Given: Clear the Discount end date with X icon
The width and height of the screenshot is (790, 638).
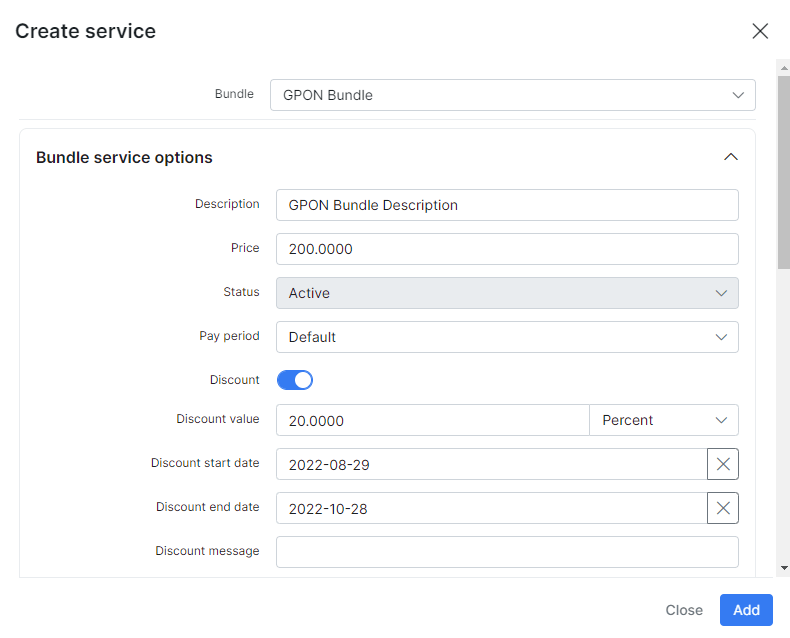Looking at the screenshot, I should pyautogui.click(x=722, y=508).
